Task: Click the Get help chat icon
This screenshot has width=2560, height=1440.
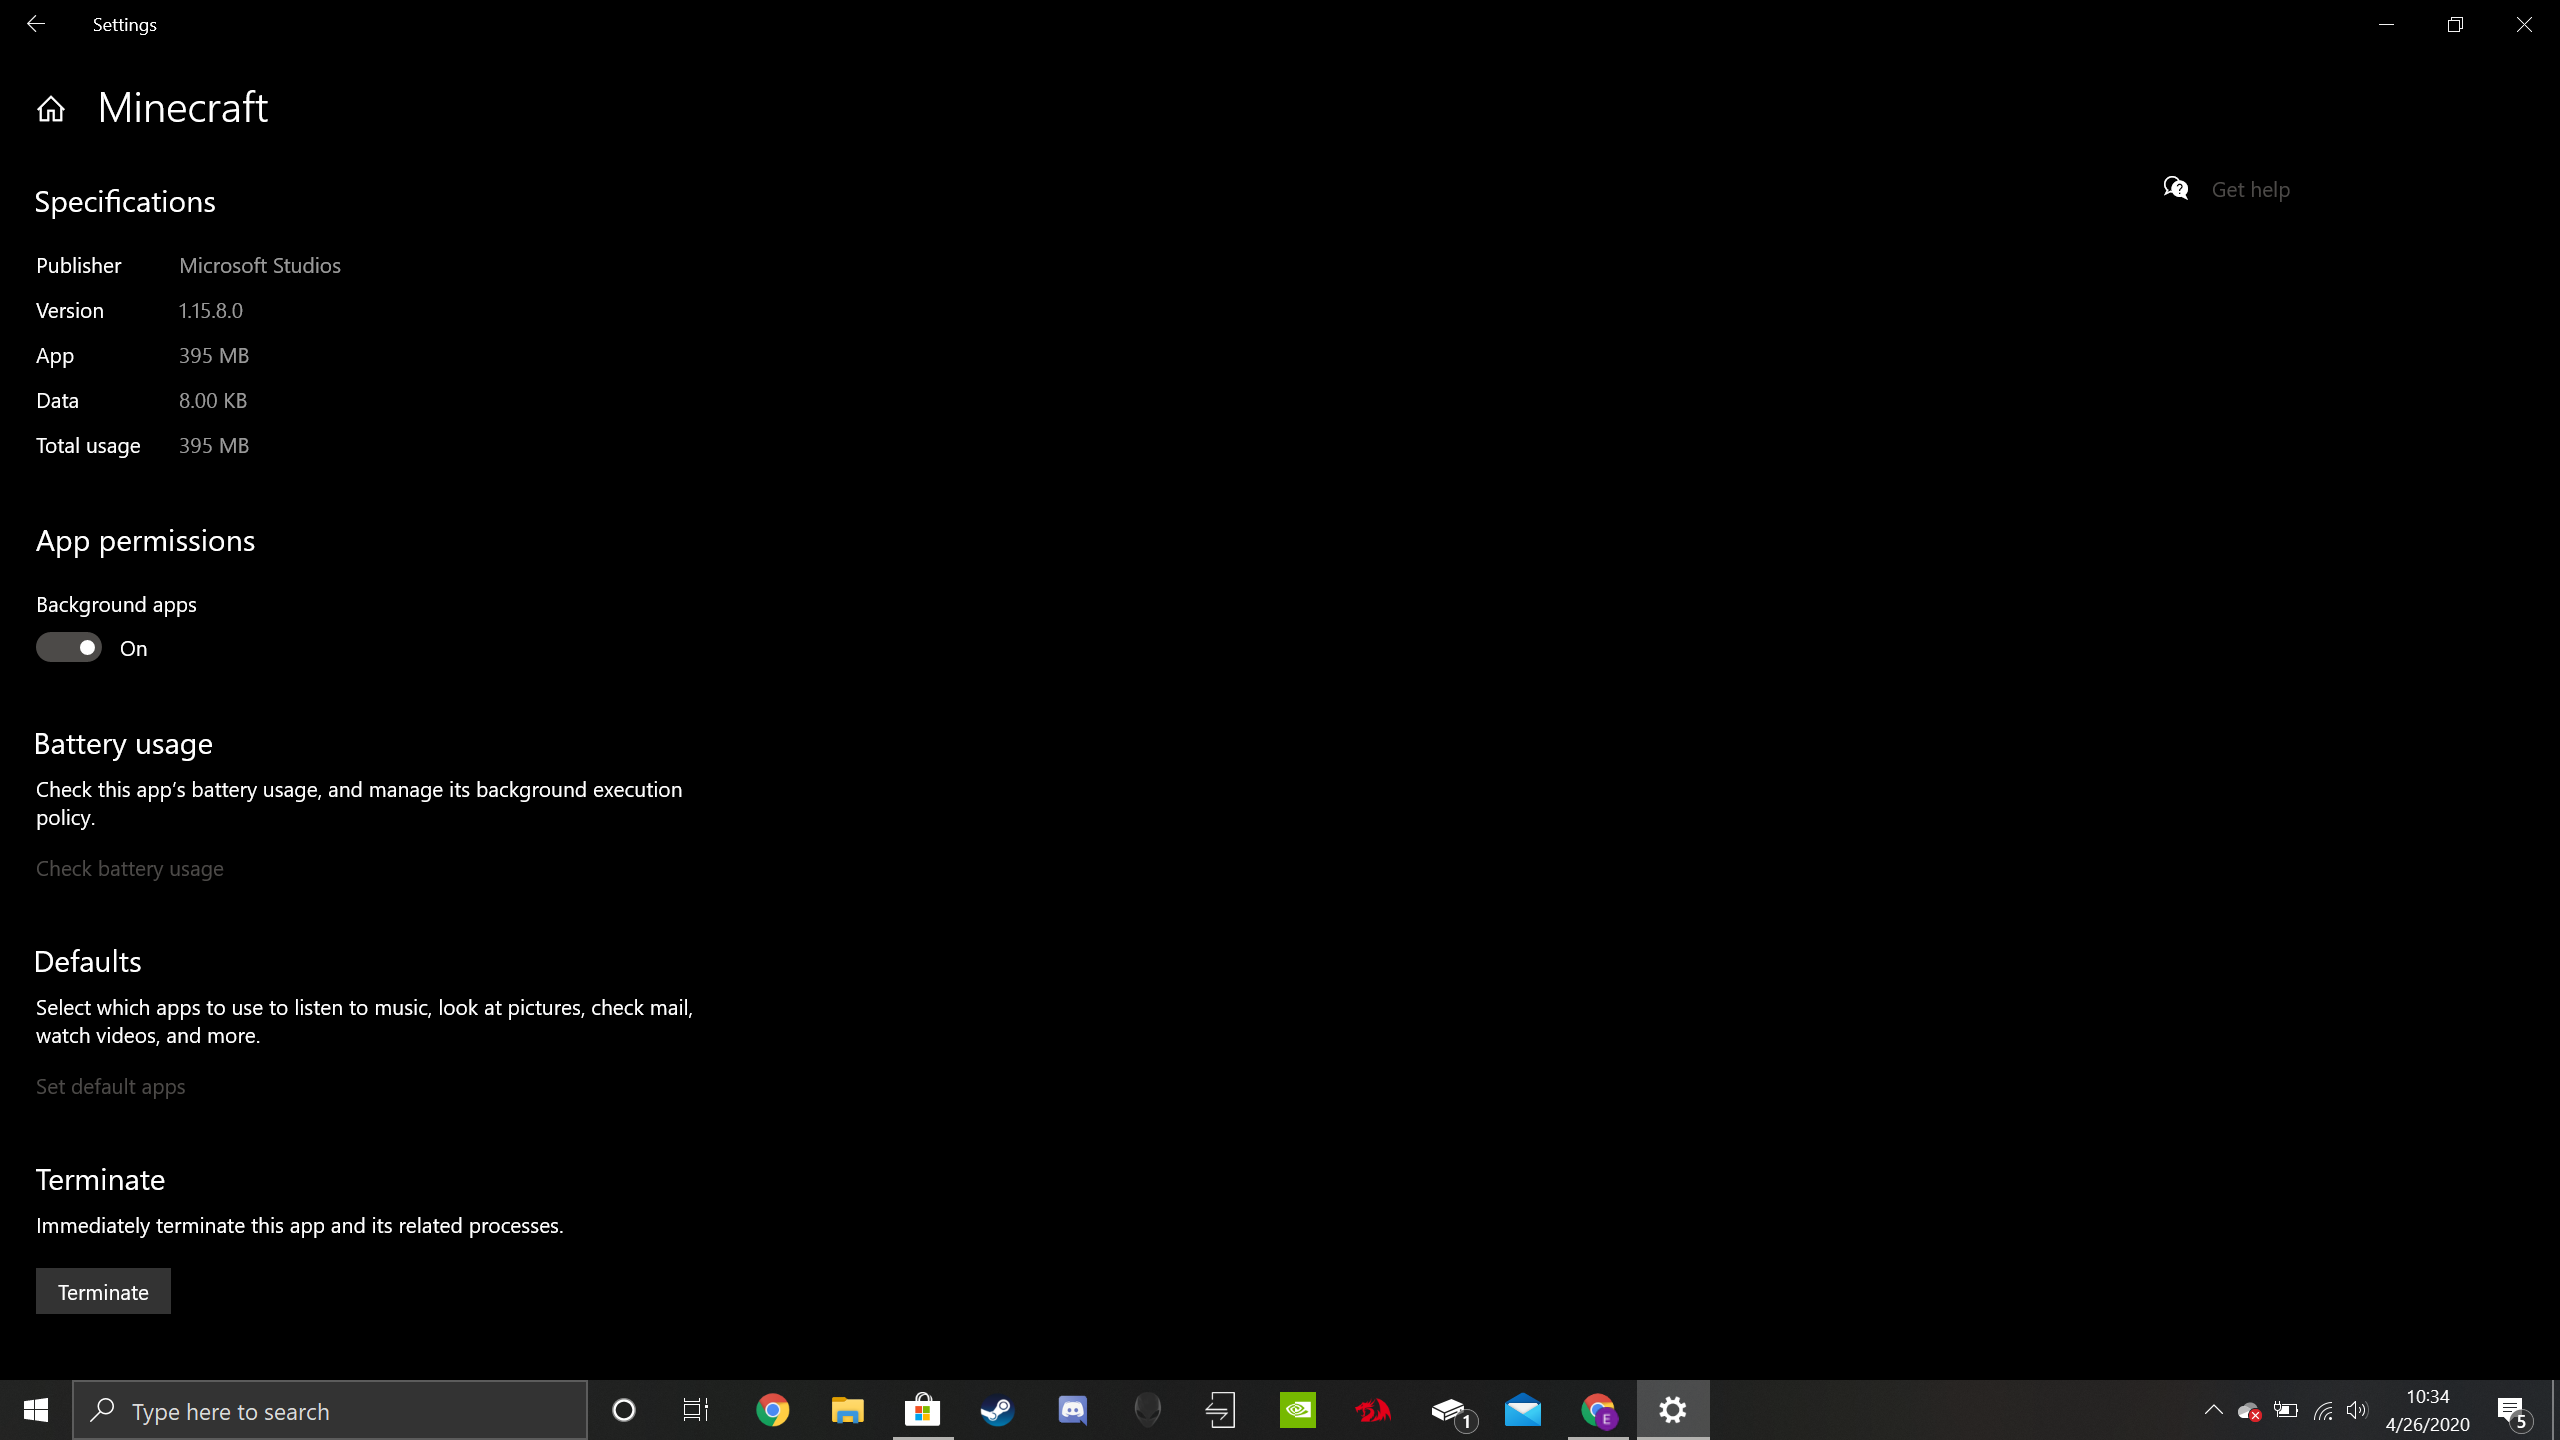Action: tap(2176, 188)
